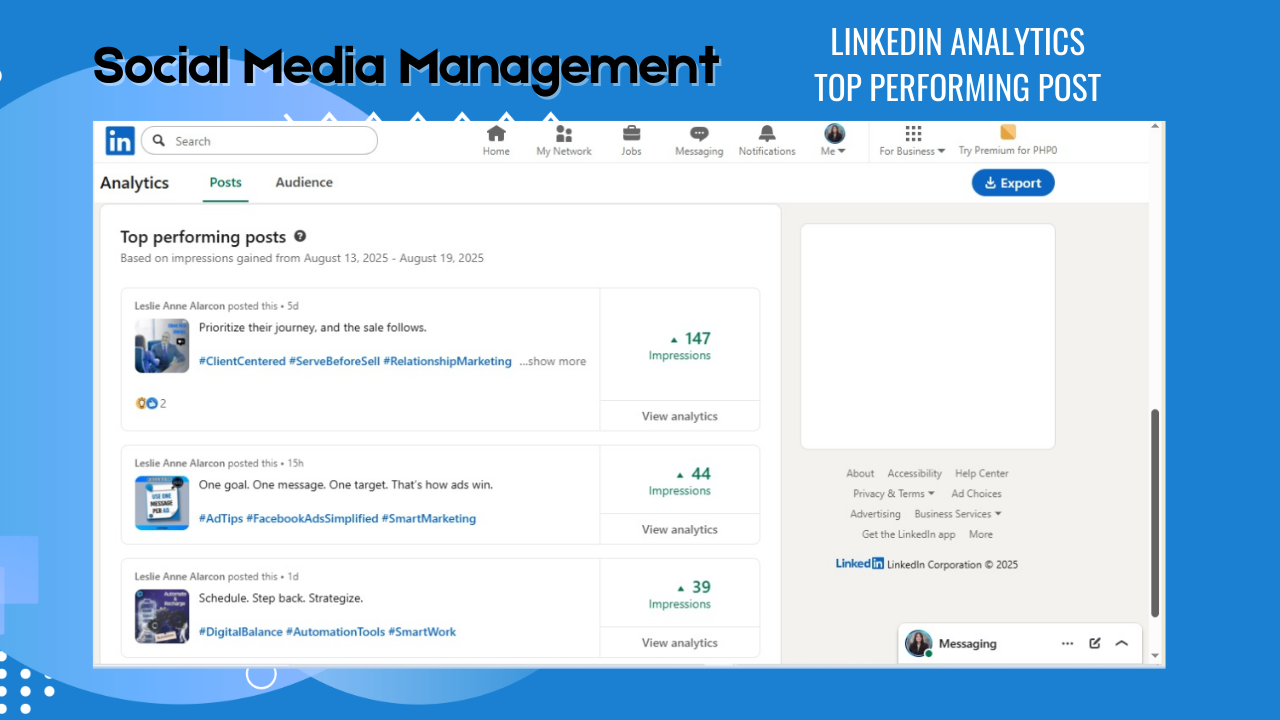
Task: Click the scrollbar down arrow
Action: tap(1156, 657)
